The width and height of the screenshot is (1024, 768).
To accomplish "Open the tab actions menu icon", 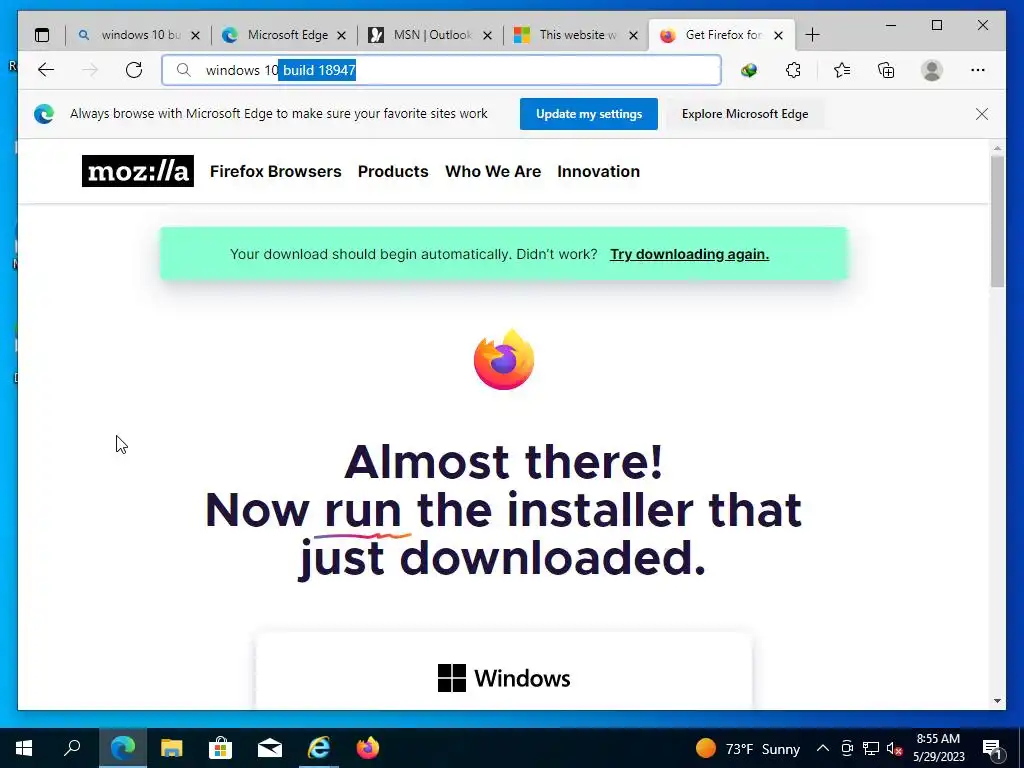I will pos(42,35).
